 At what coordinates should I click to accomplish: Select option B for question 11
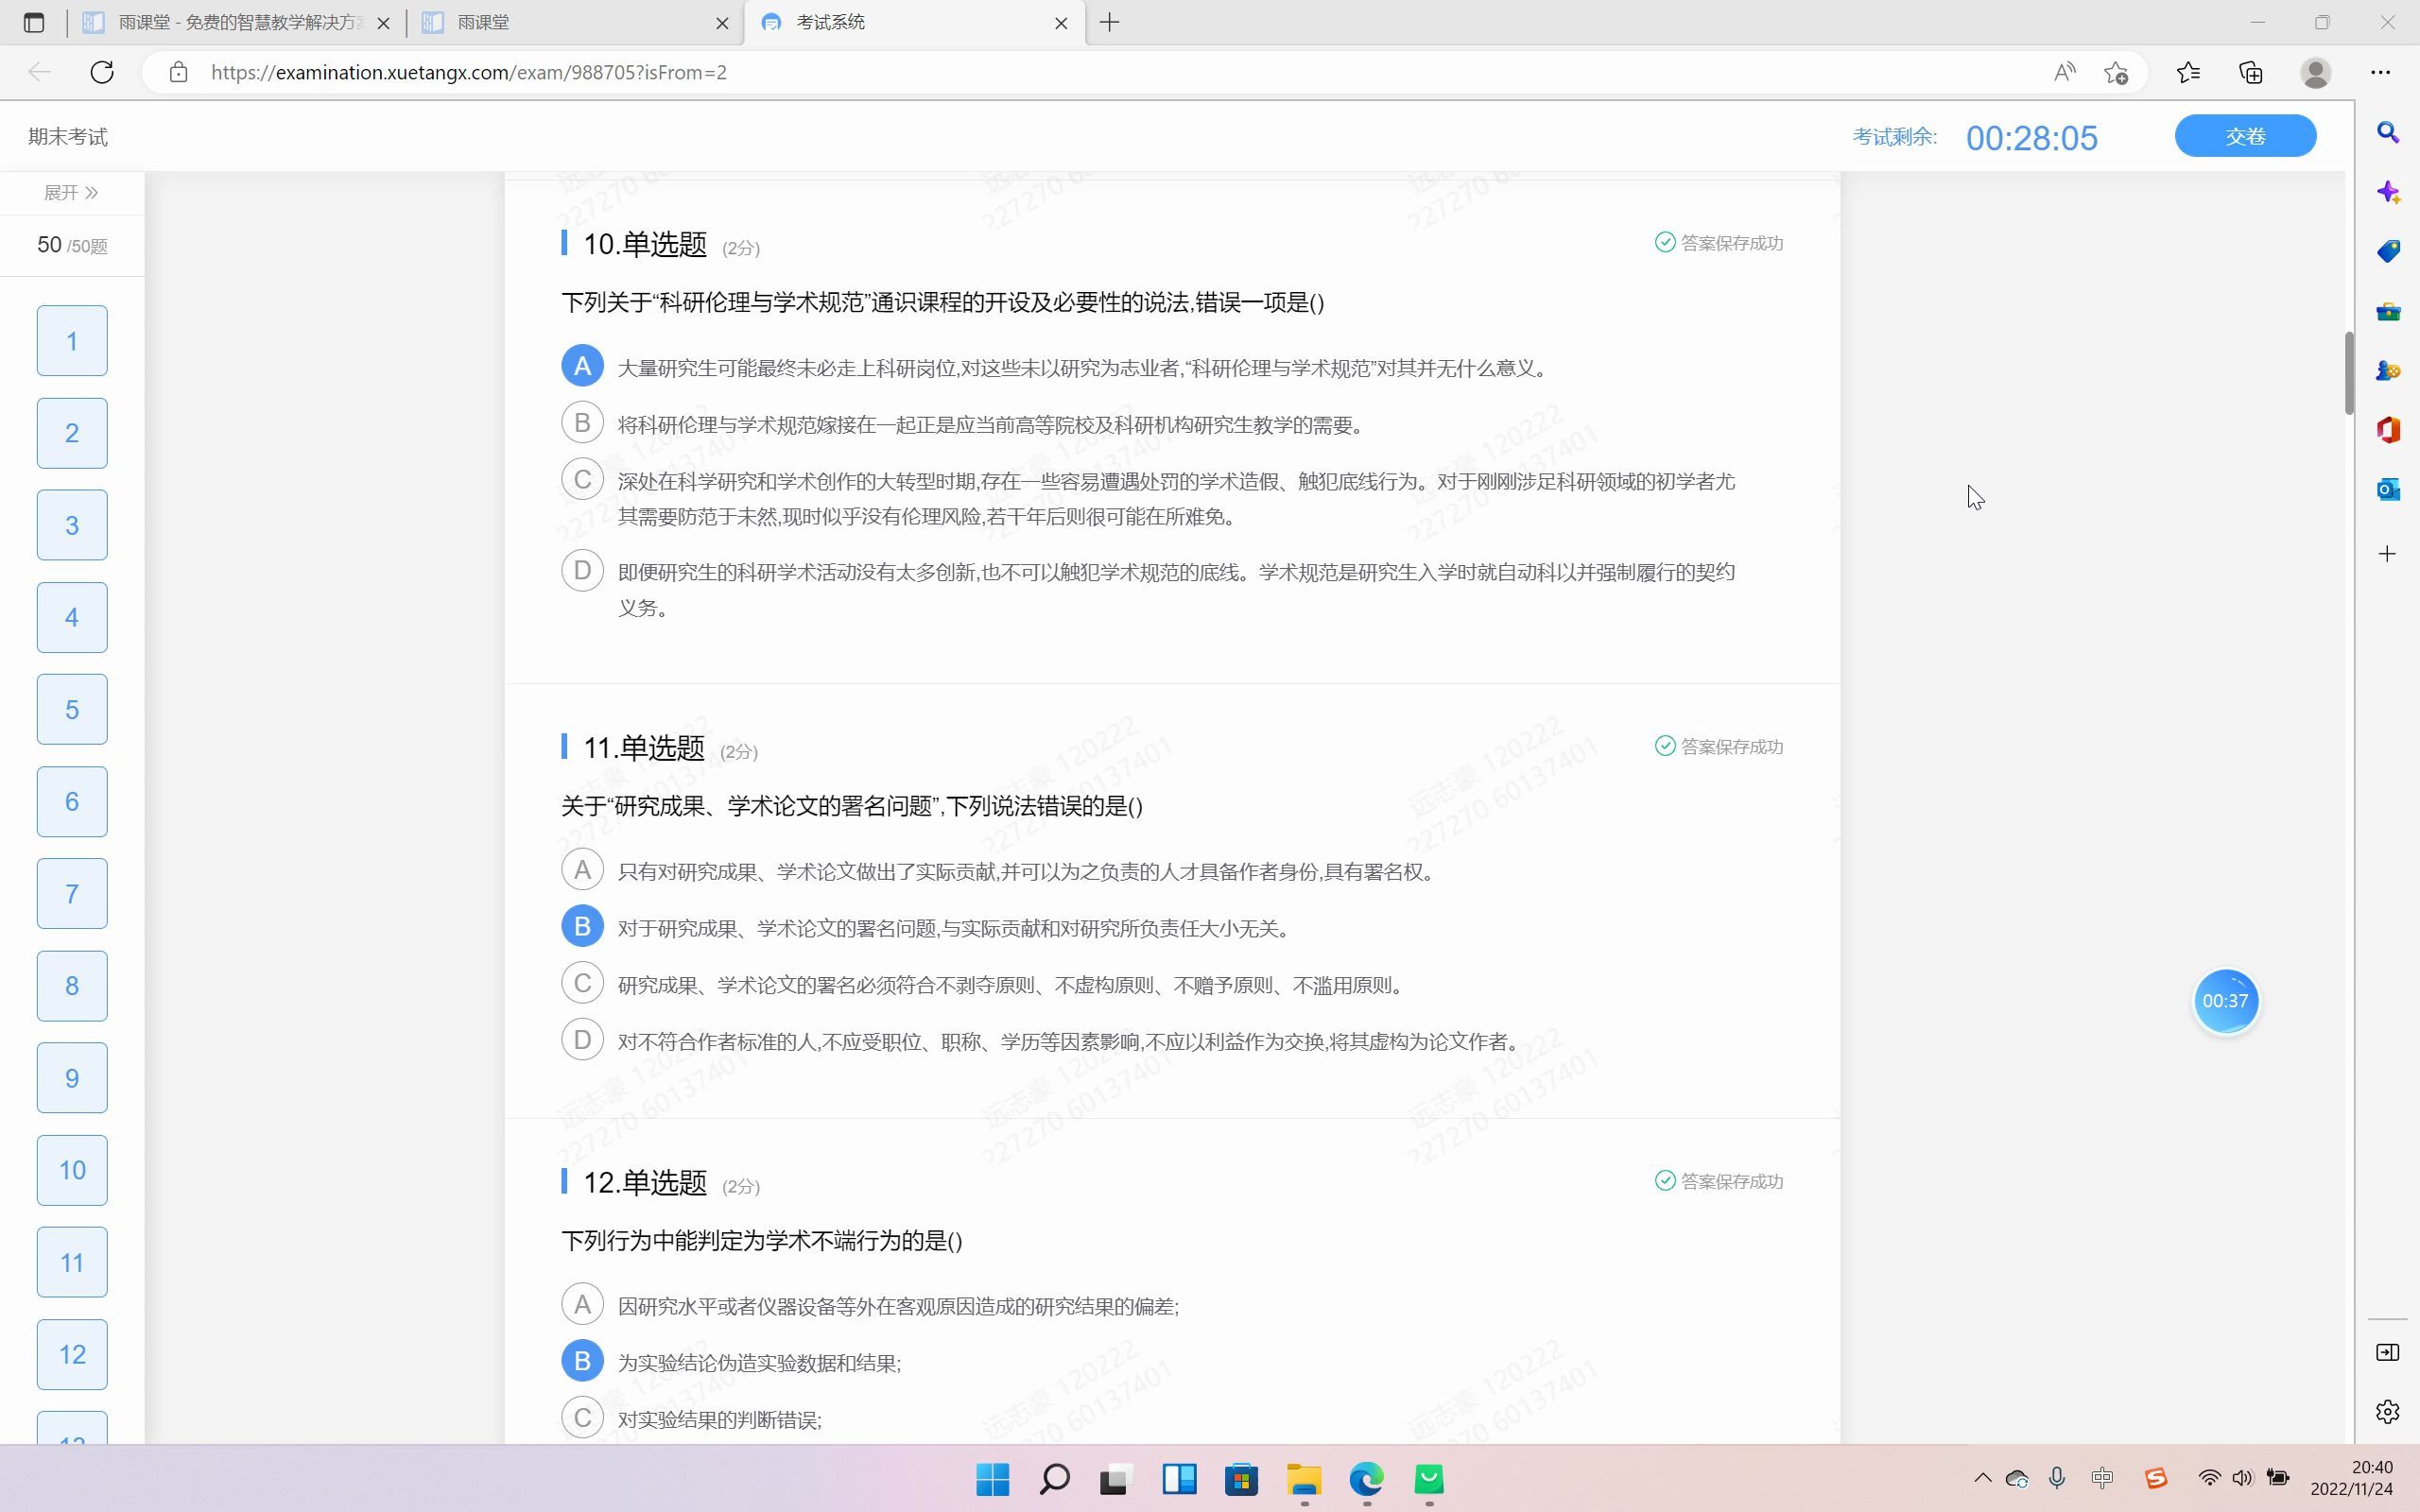[582, 926]
